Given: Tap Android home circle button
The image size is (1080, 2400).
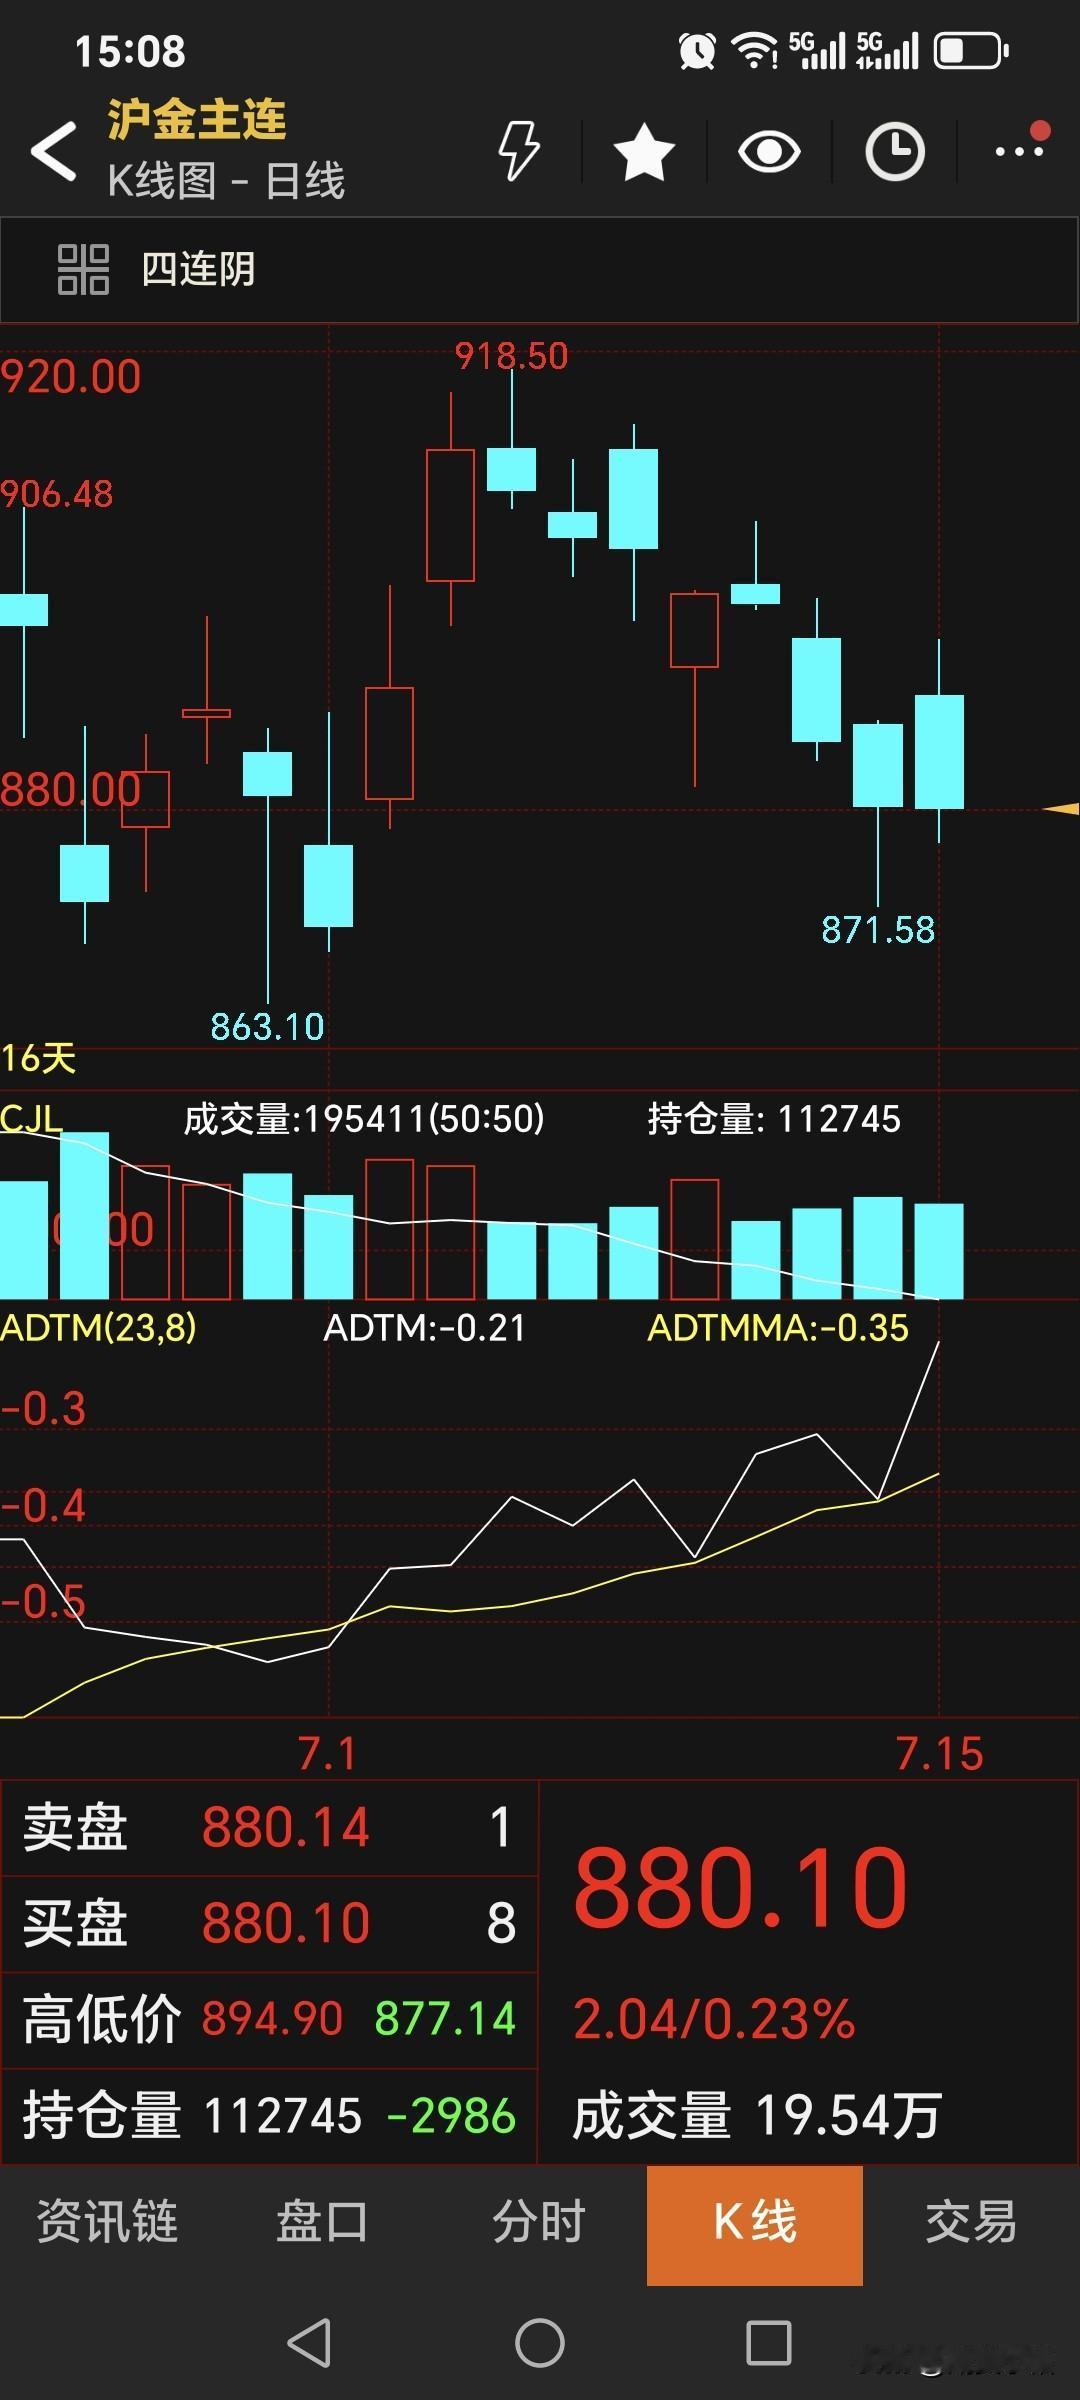Looking at the screenshot, I should (x=540, y=2342).
